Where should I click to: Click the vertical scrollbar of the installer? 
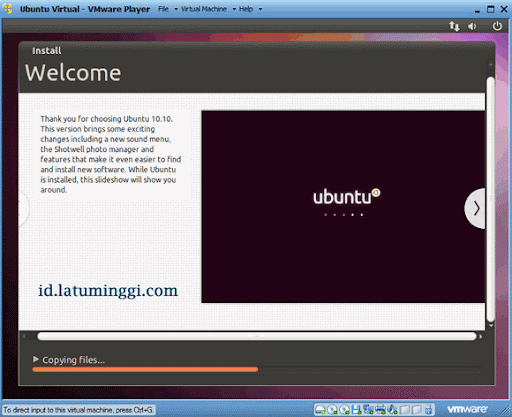490,199
